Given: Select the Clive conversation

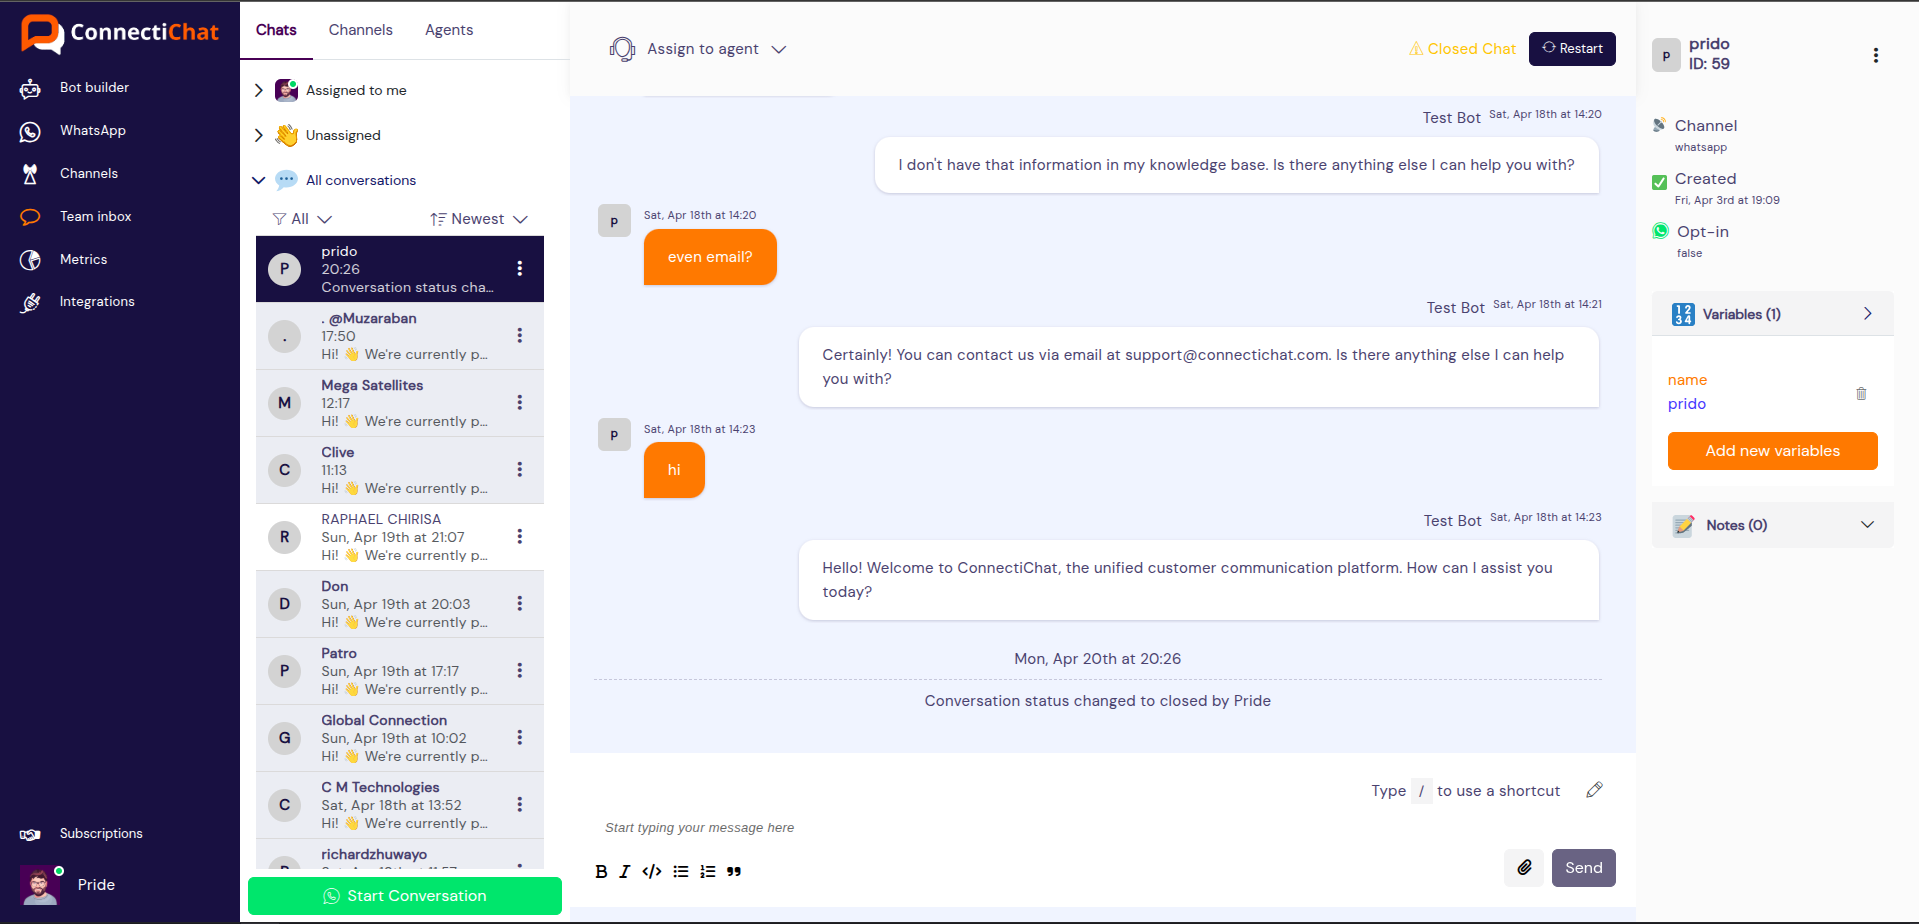Looking at the screenshot, I should click(400, 470).
